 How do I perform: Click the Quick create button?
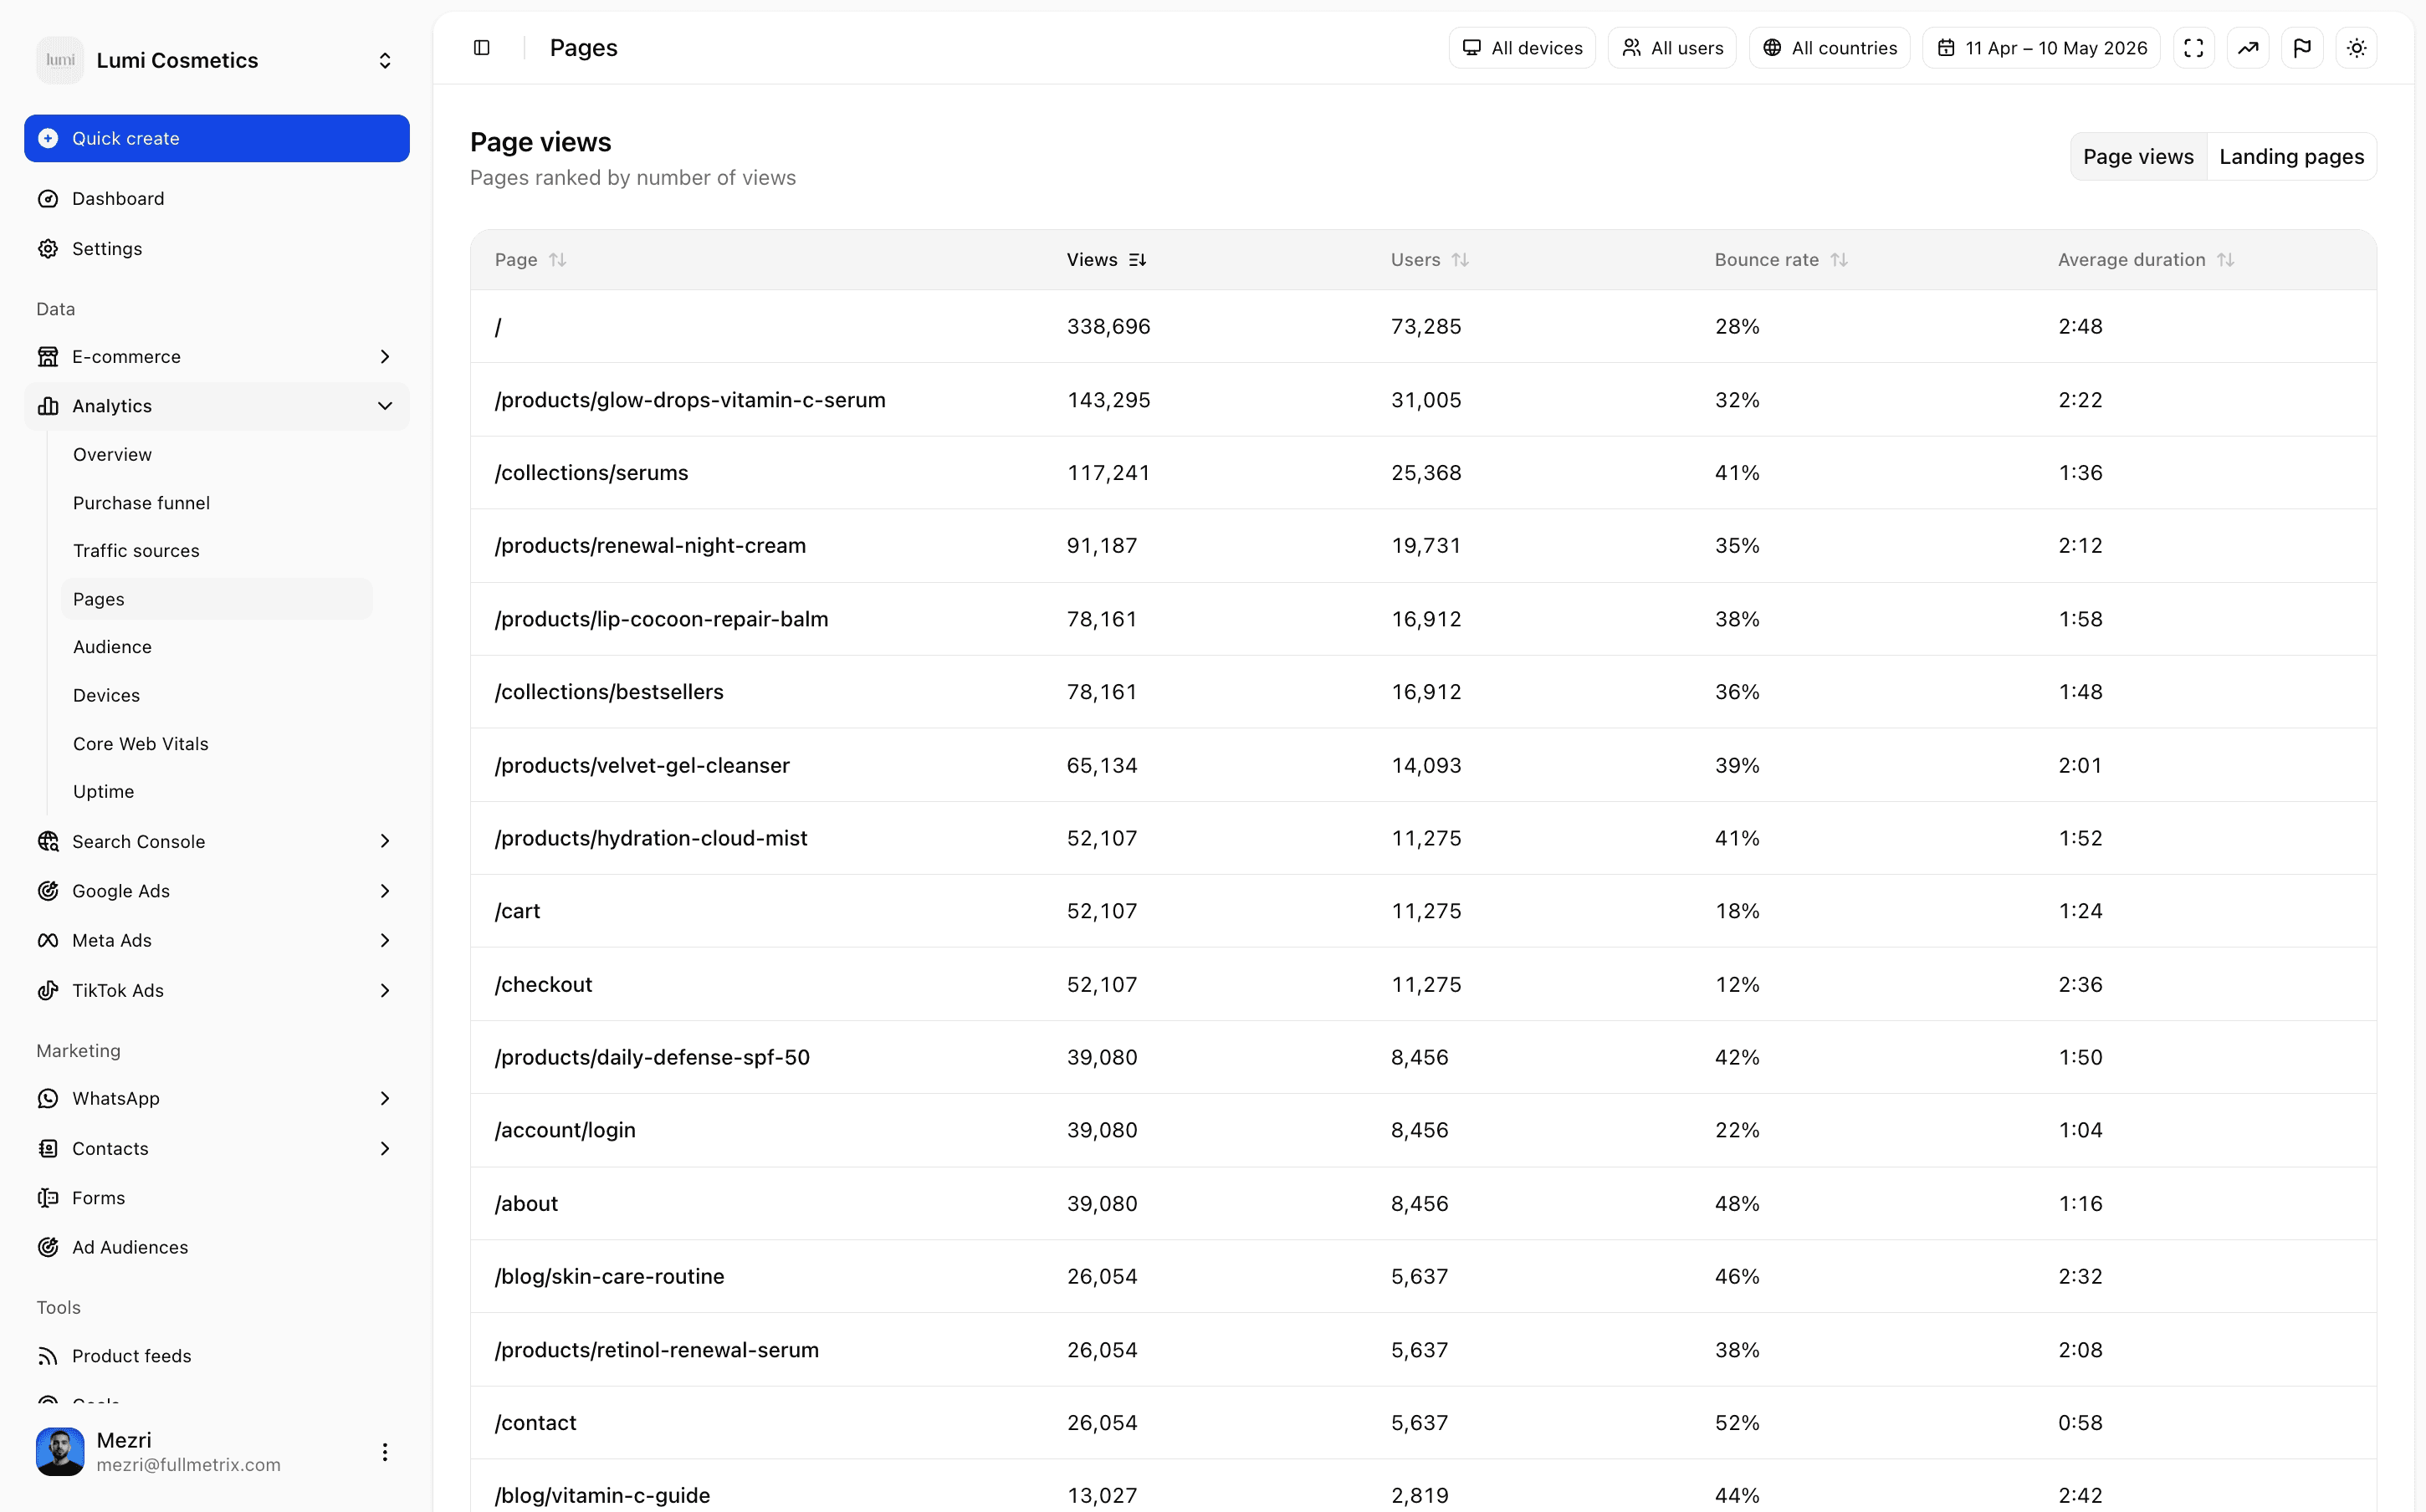pos(217,138)
